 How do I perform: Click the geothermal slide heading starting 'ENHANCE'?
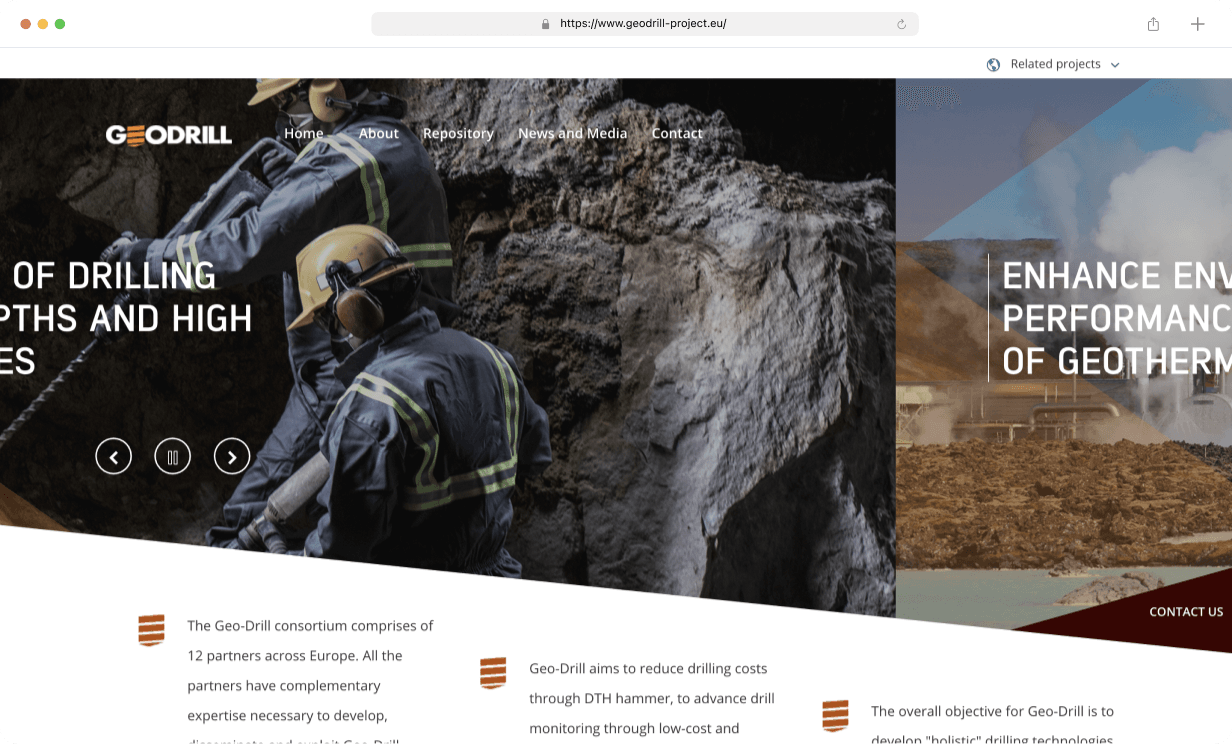(1117, 318)
